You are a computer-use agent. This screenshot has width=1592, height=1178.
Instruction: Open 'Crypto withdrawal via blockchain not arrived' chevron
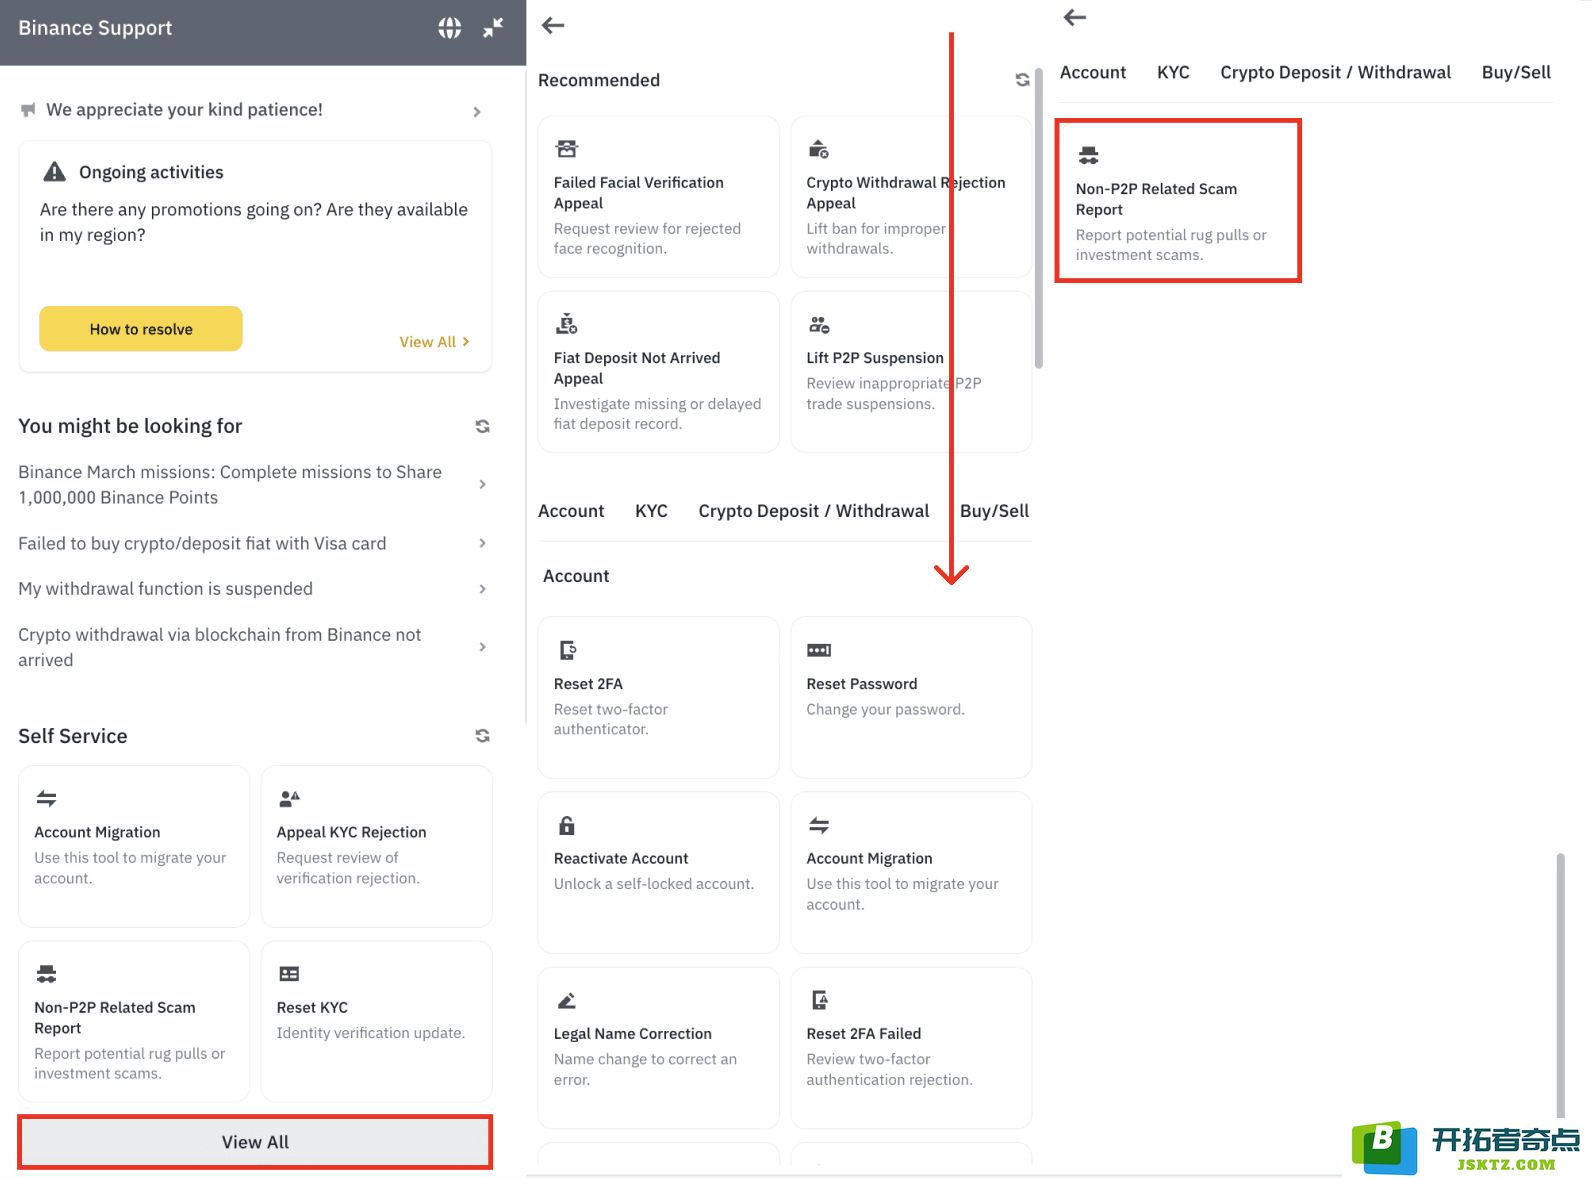point(482,647)
